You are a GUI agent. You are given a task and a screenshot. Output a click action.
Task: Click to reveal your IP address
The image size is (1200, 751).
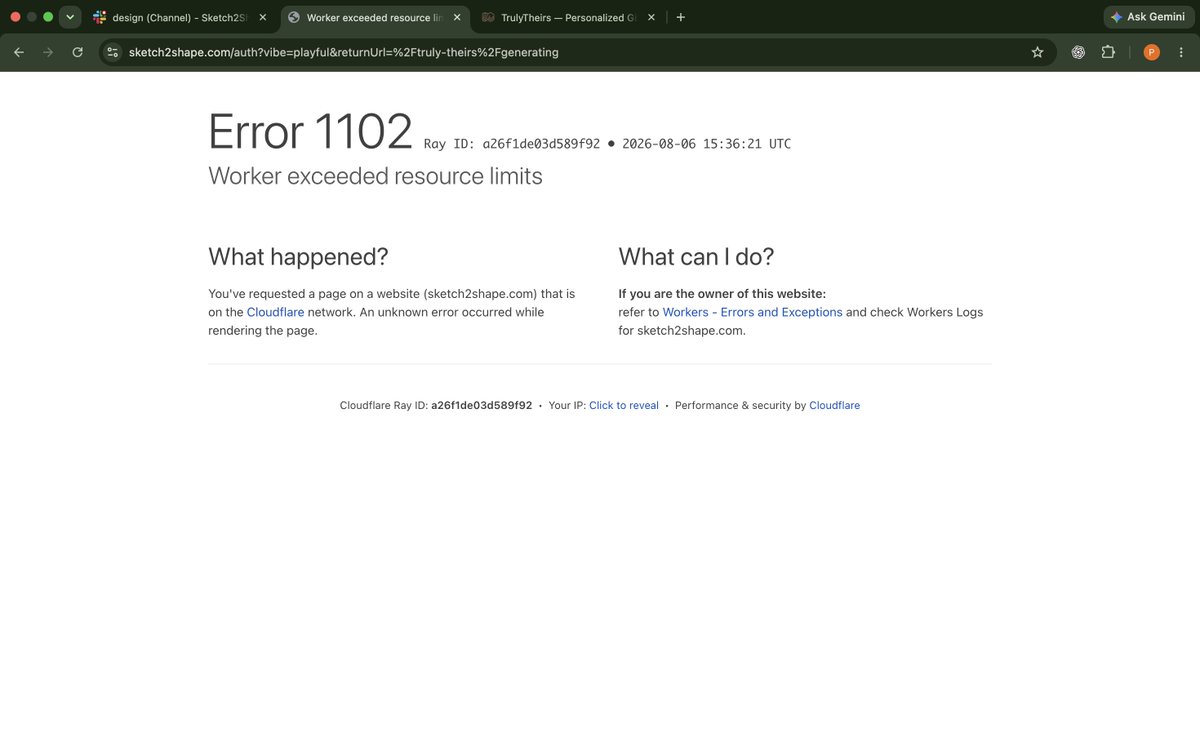(x=624, y=405)
